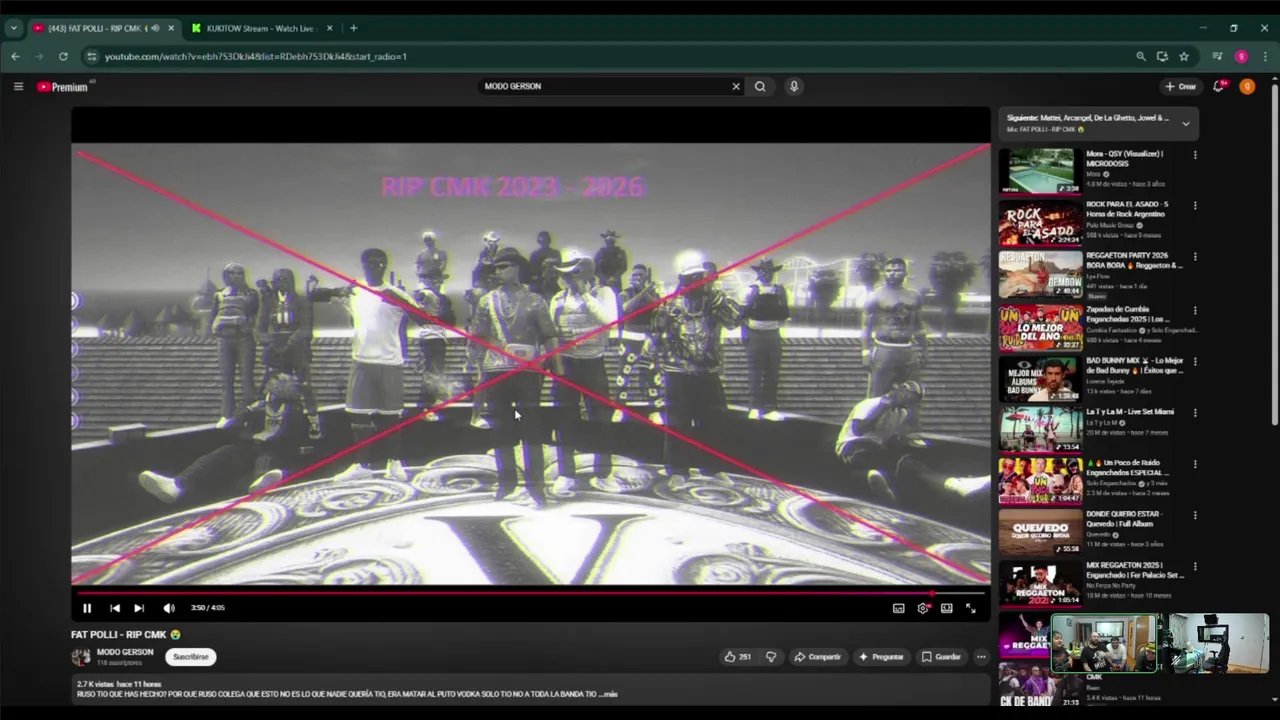
Task: Like the video with thumbs up 251
Action: [x=737, y=657]
